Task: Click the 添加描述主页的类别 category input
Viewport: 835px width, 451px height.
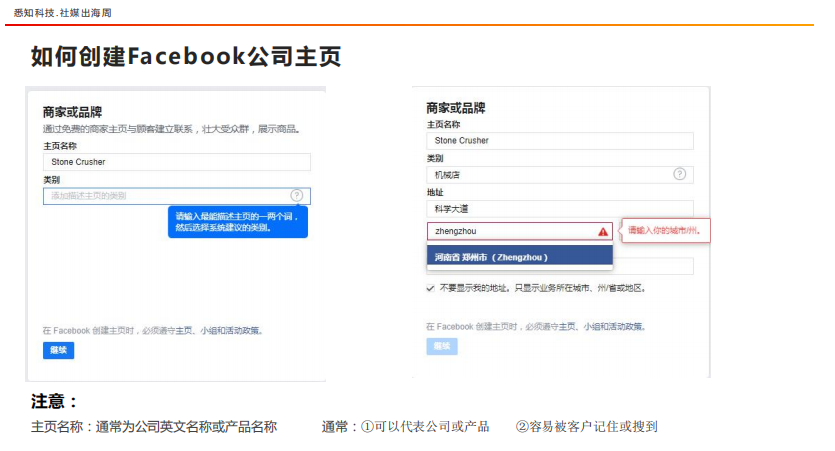Action: click(x=177, y=196)
